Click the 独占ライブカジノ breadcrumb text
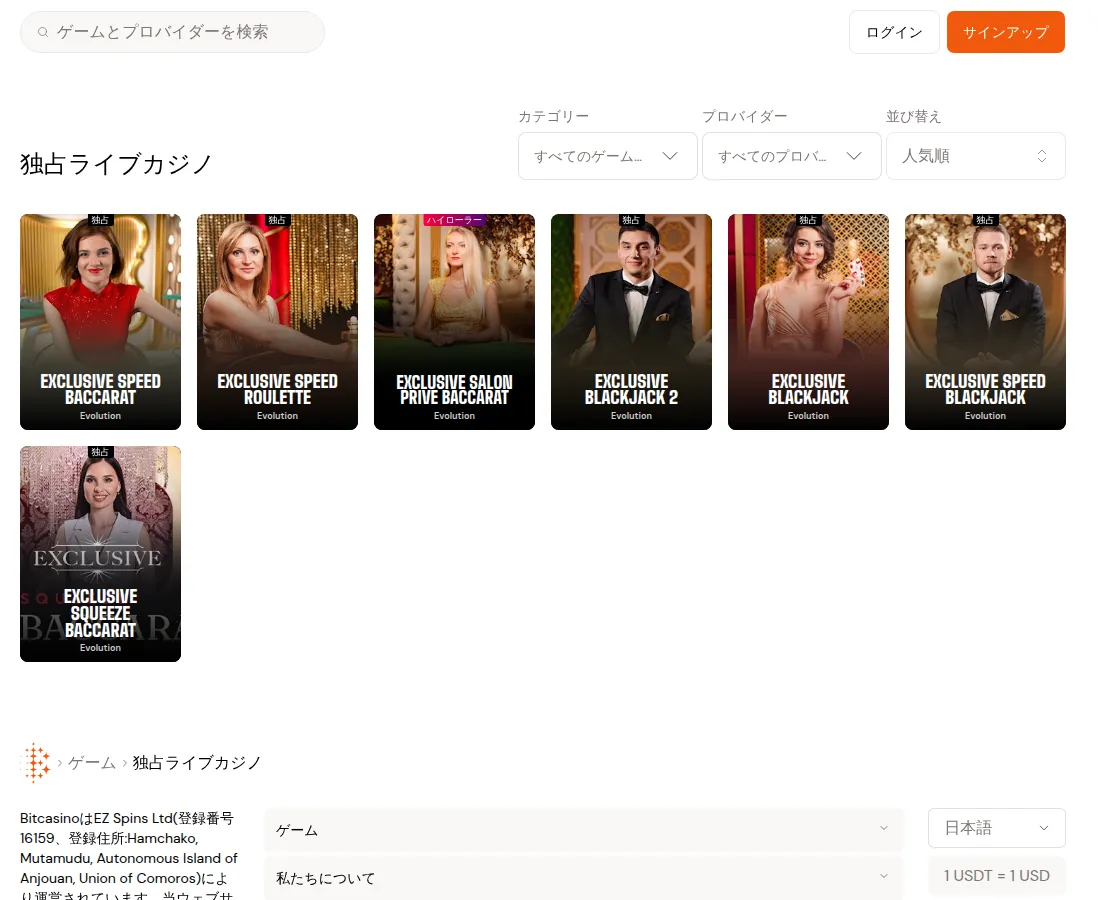This screenshot has height=900, width=1098. point(197,763)
